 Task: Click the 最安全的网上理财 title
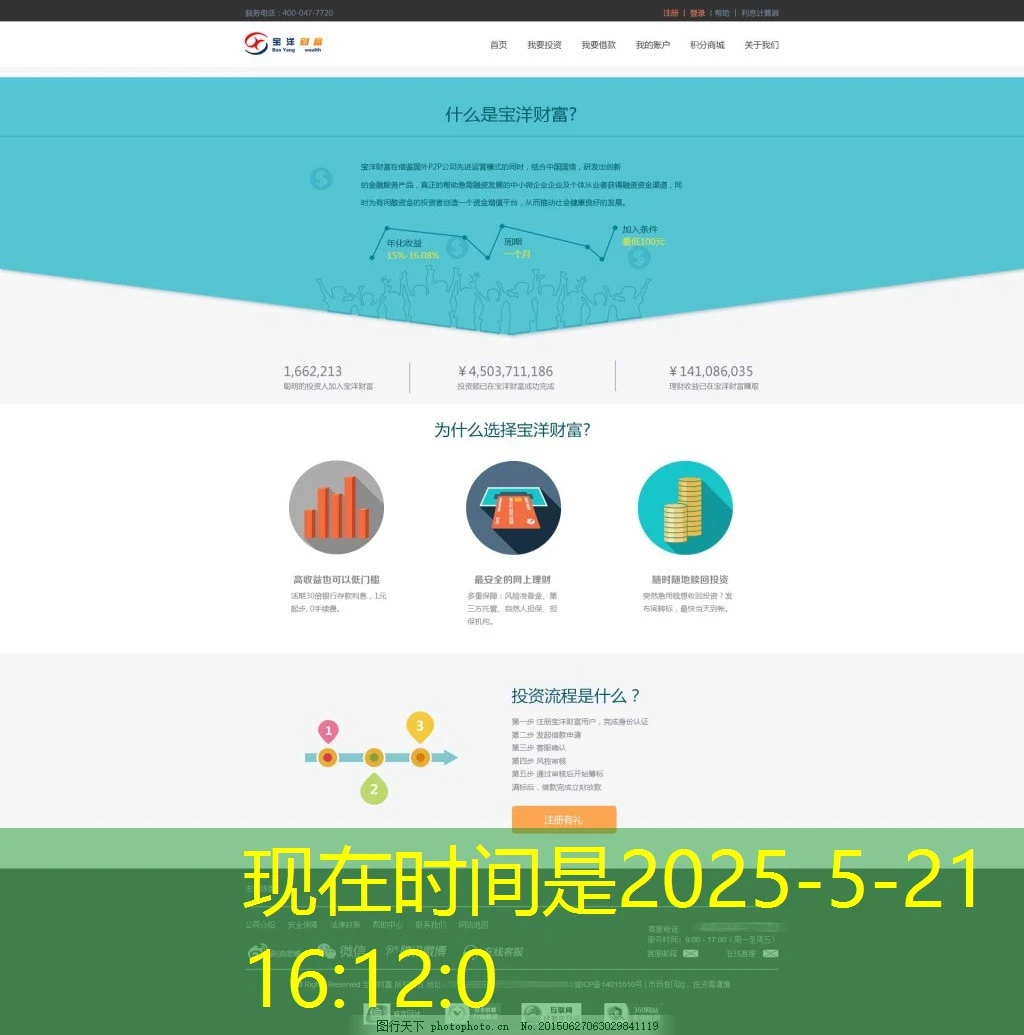[x=512, y=580]
